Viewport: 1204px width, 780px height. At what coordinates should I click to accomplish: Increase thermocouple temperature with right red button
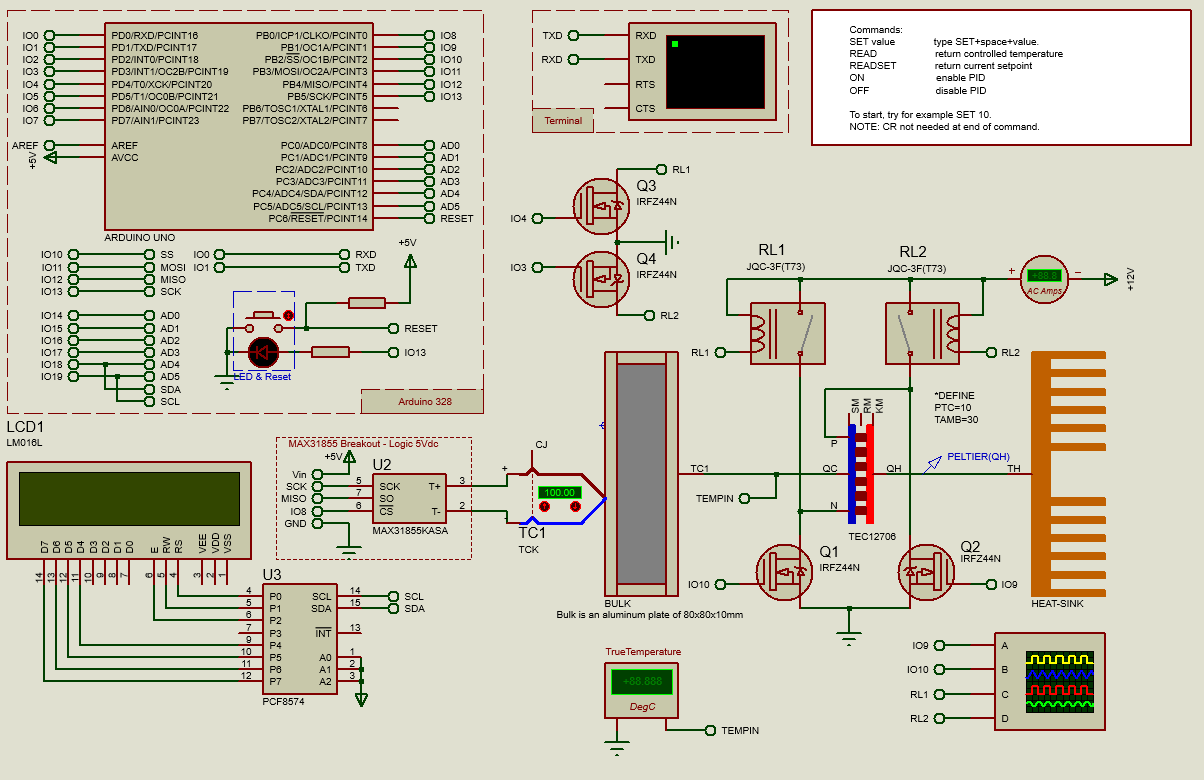click(x=575, y=507)
